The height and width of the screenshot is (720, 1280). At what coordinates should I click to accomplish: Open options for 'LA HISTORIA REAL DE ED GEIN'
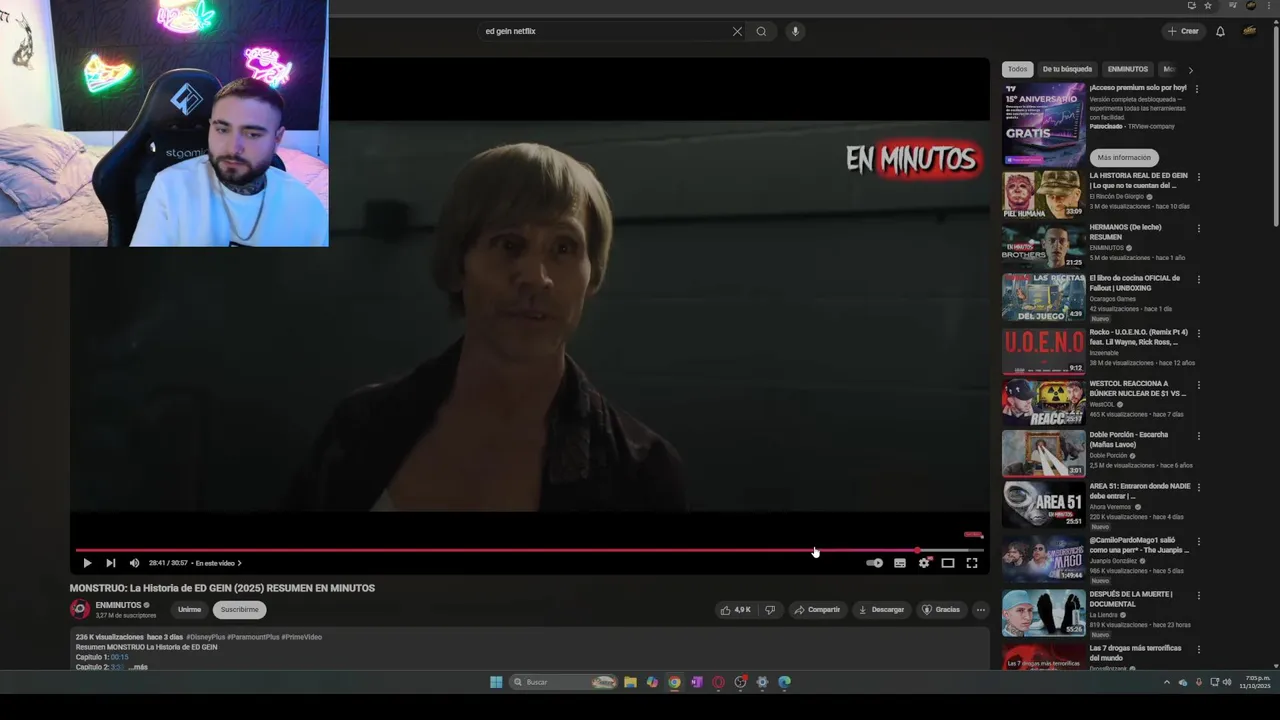click(1198, 177)
